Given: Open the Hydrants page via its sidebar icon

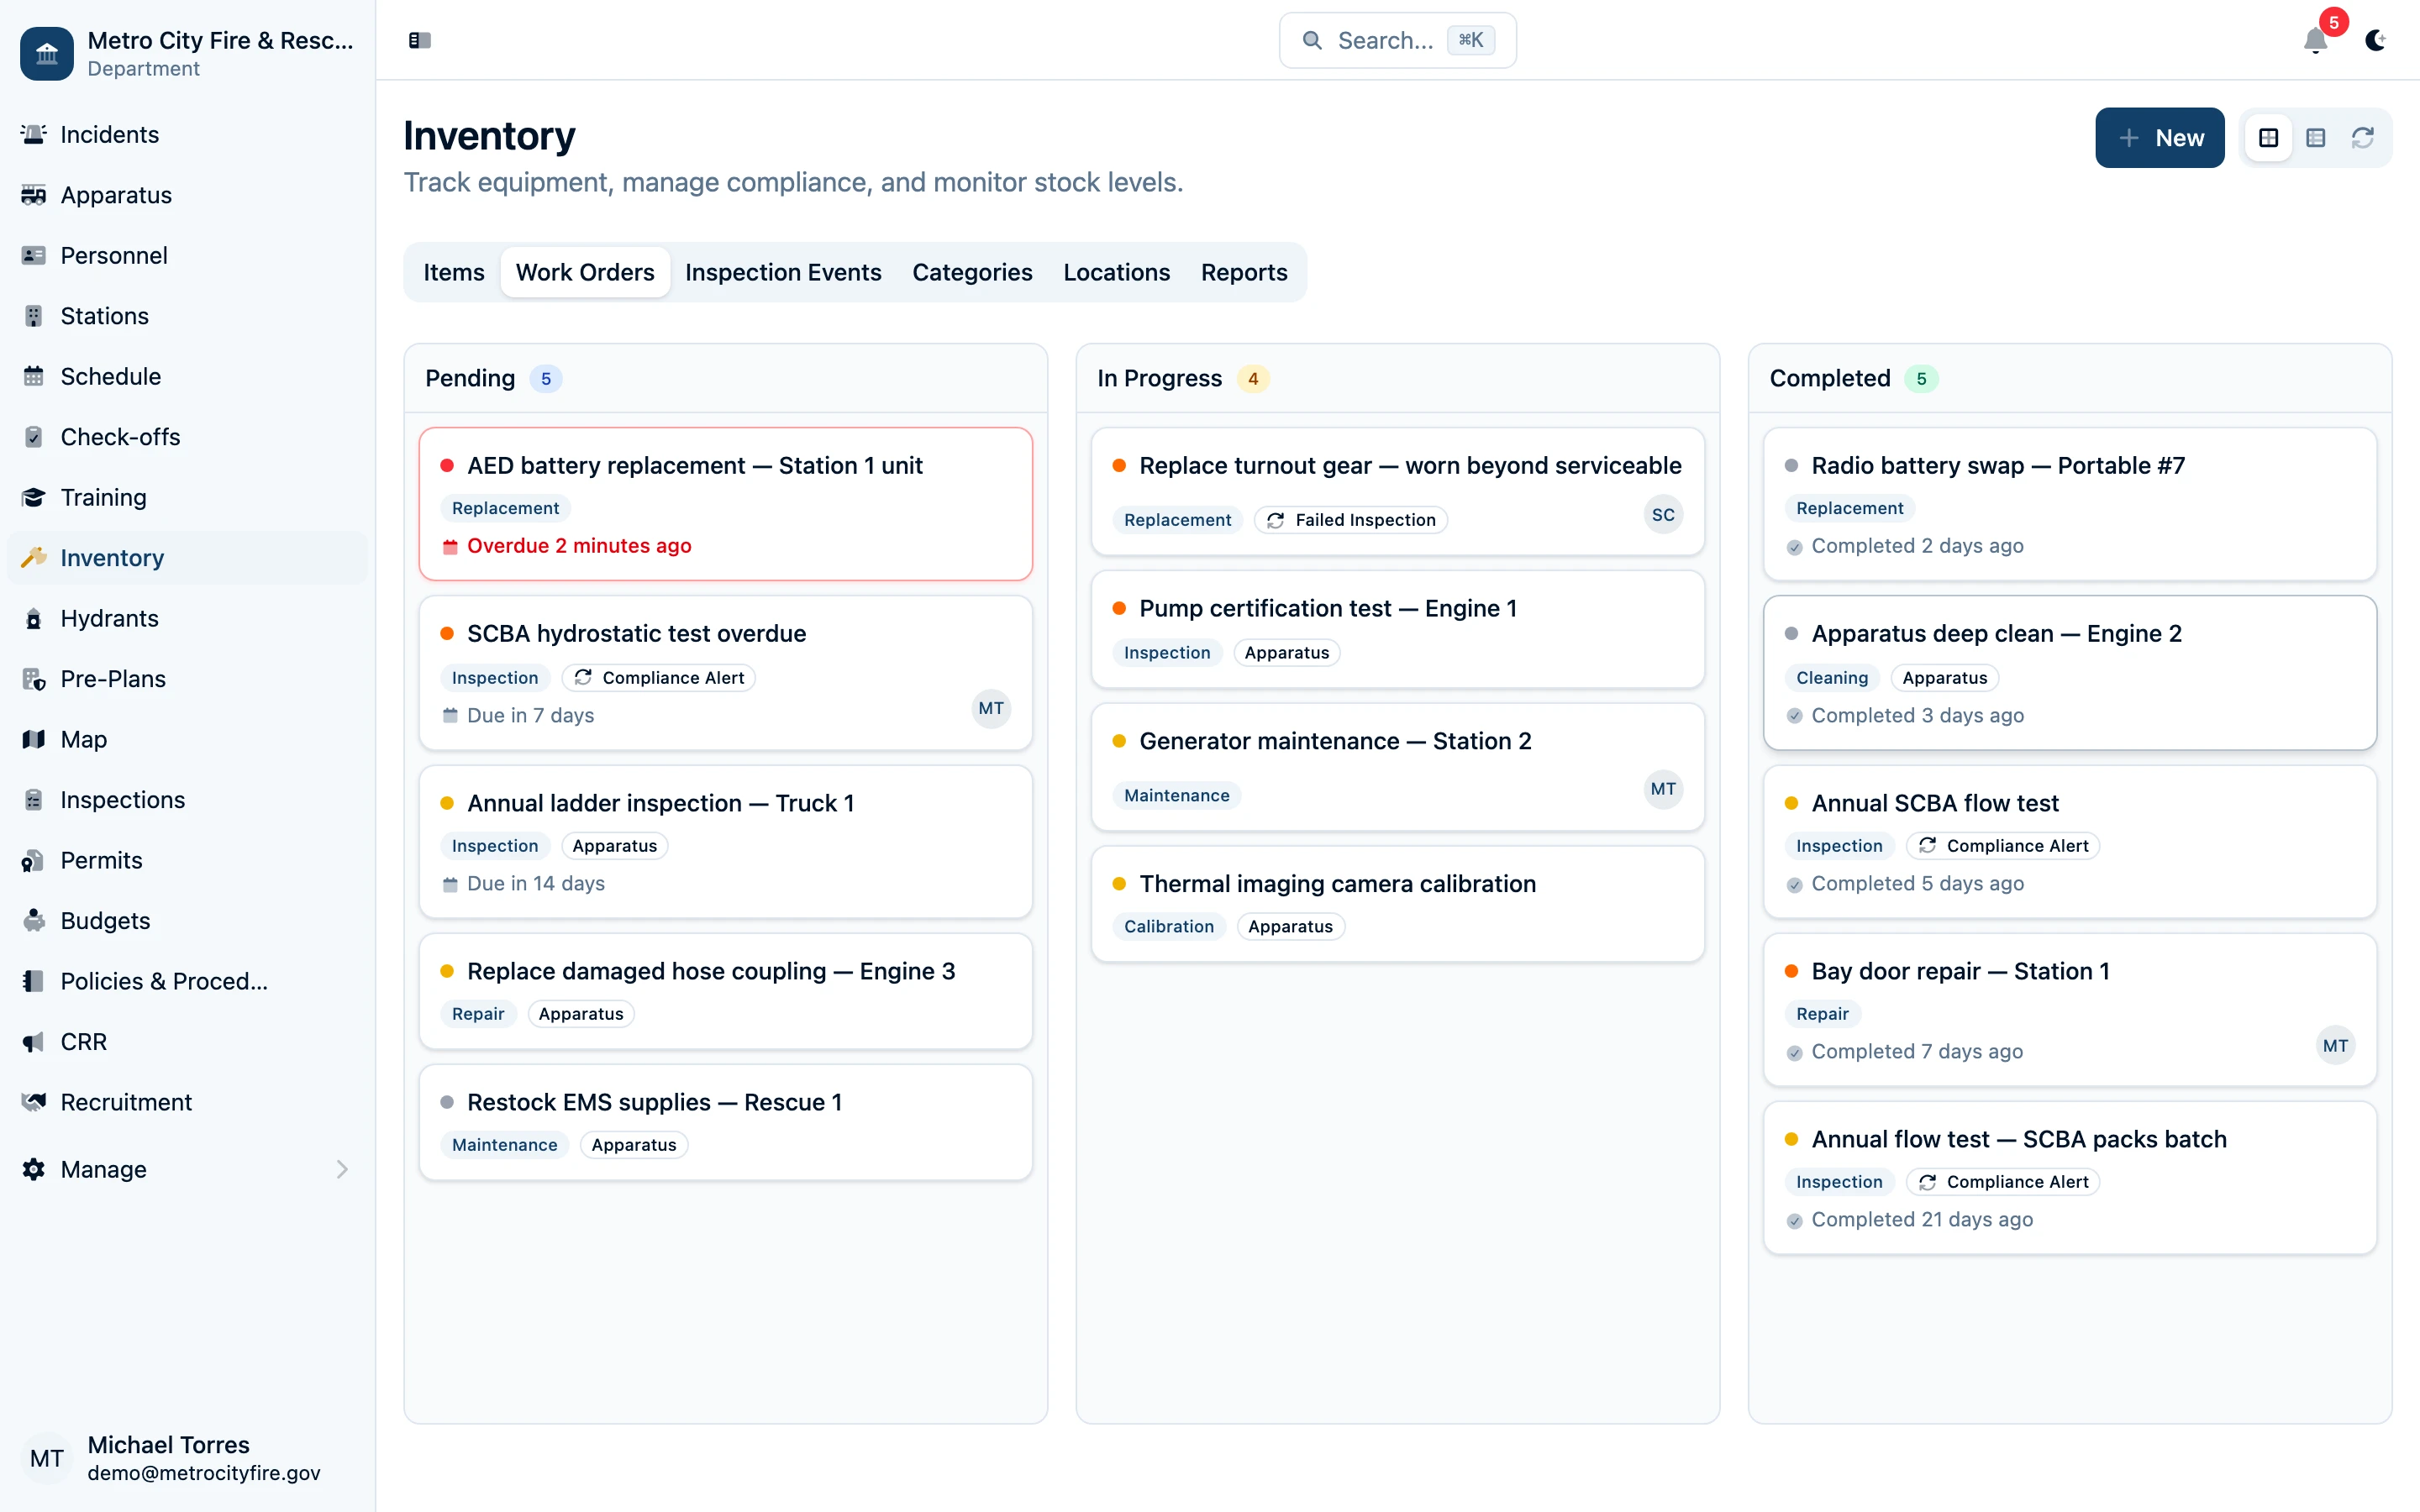Looking at the screenshot, I should coord(34,618).
